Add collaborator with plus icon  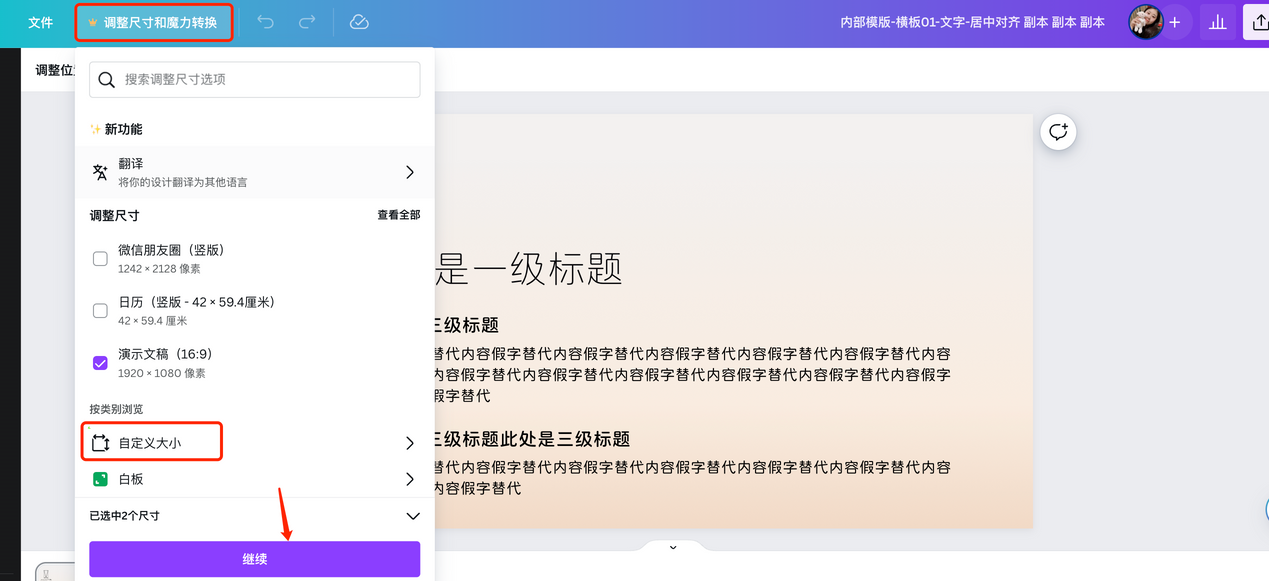(x=1175, y=22)
